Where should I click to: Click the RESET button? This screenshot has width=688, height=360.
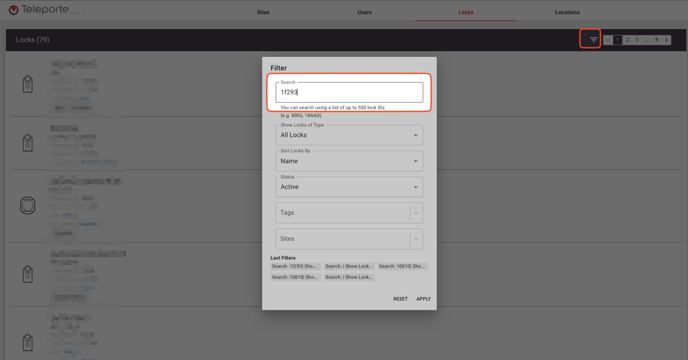click(400, 299)
